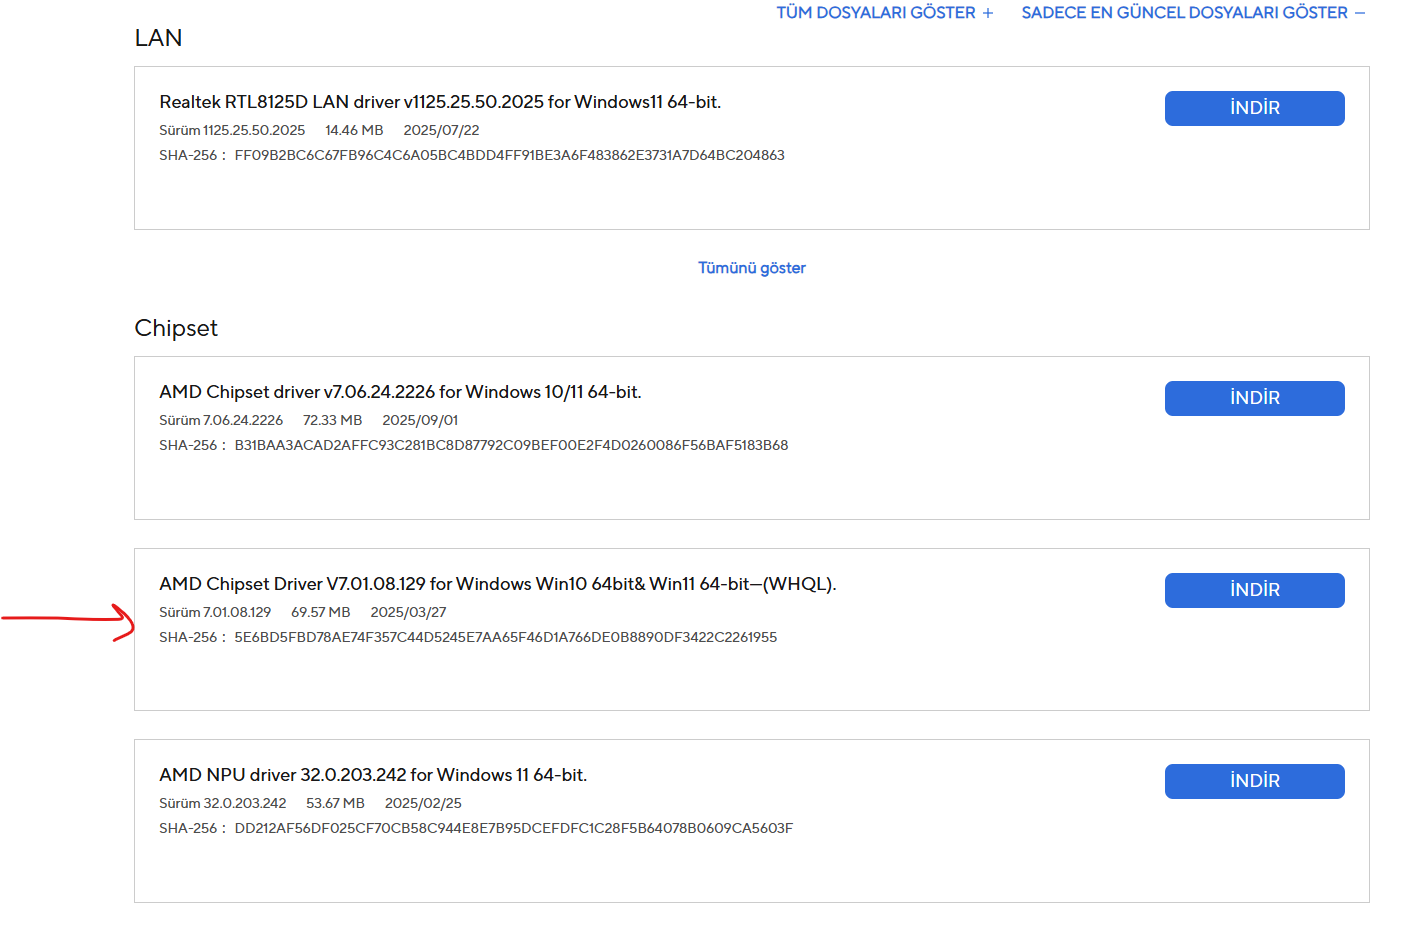Click version text Sürüm 32.0.203.242
This screenshot has height=937, width=1414.
(x=223, y=803)
